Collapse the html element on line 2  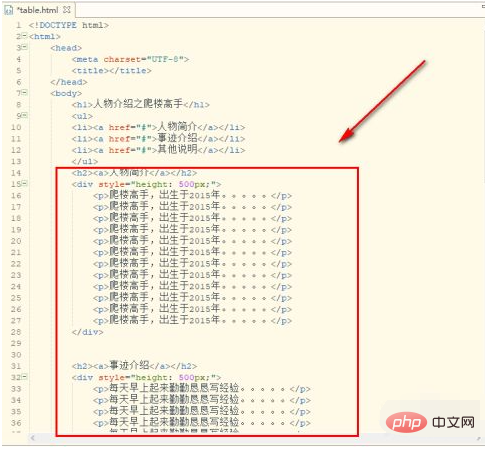tap(24, 36)
